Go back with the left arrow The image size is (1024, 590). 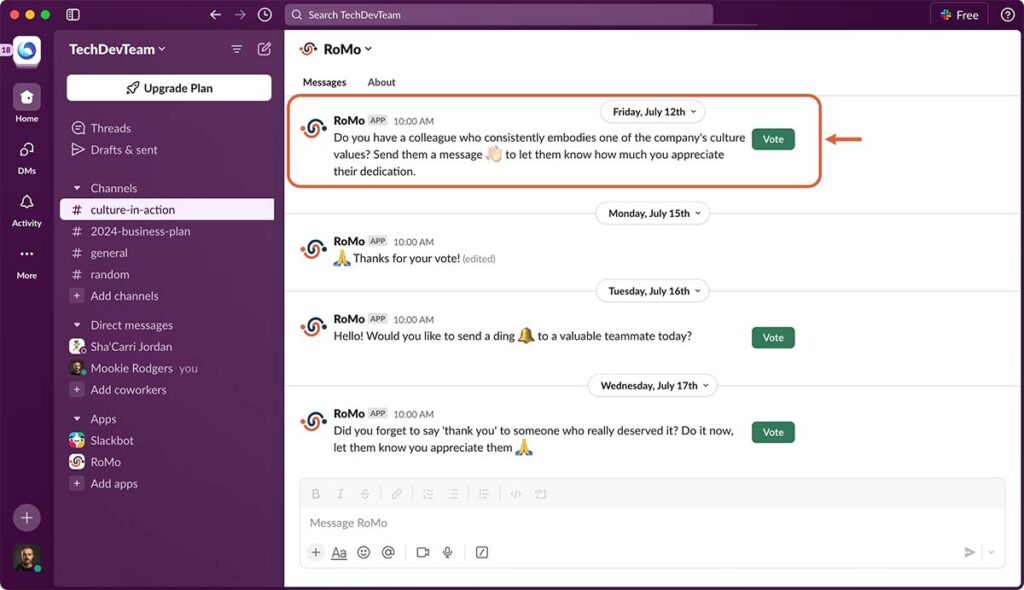click(x=215, y=14)
